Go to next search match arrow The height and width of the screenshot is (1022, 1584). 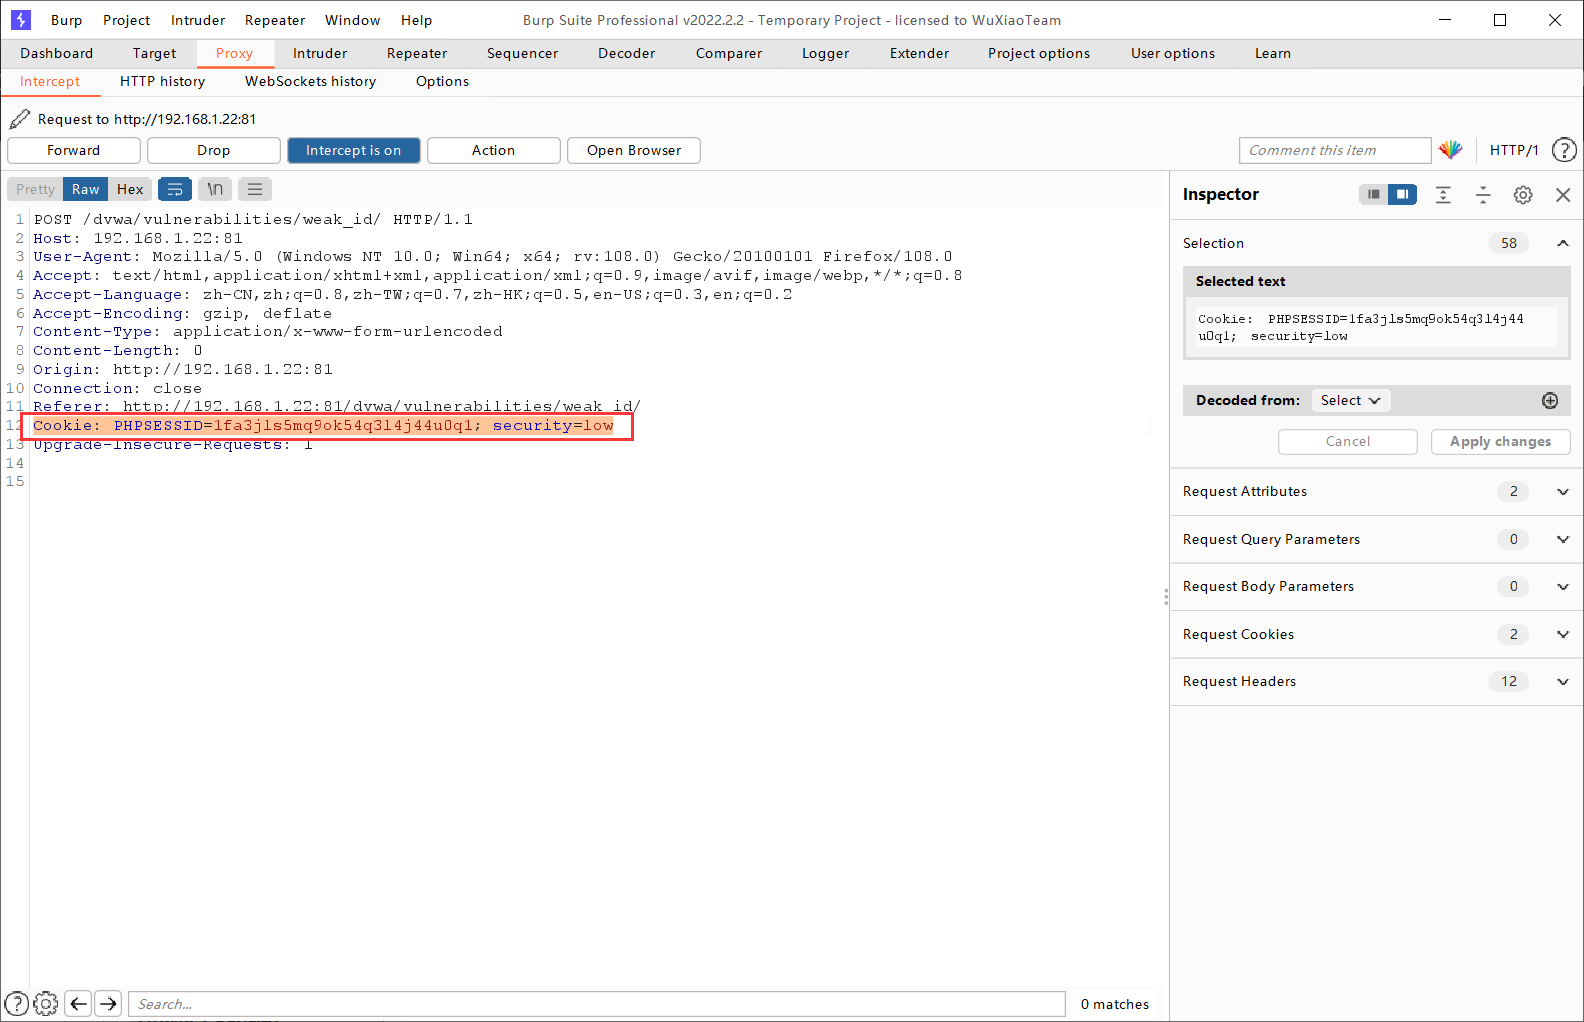click(108, 1004)
